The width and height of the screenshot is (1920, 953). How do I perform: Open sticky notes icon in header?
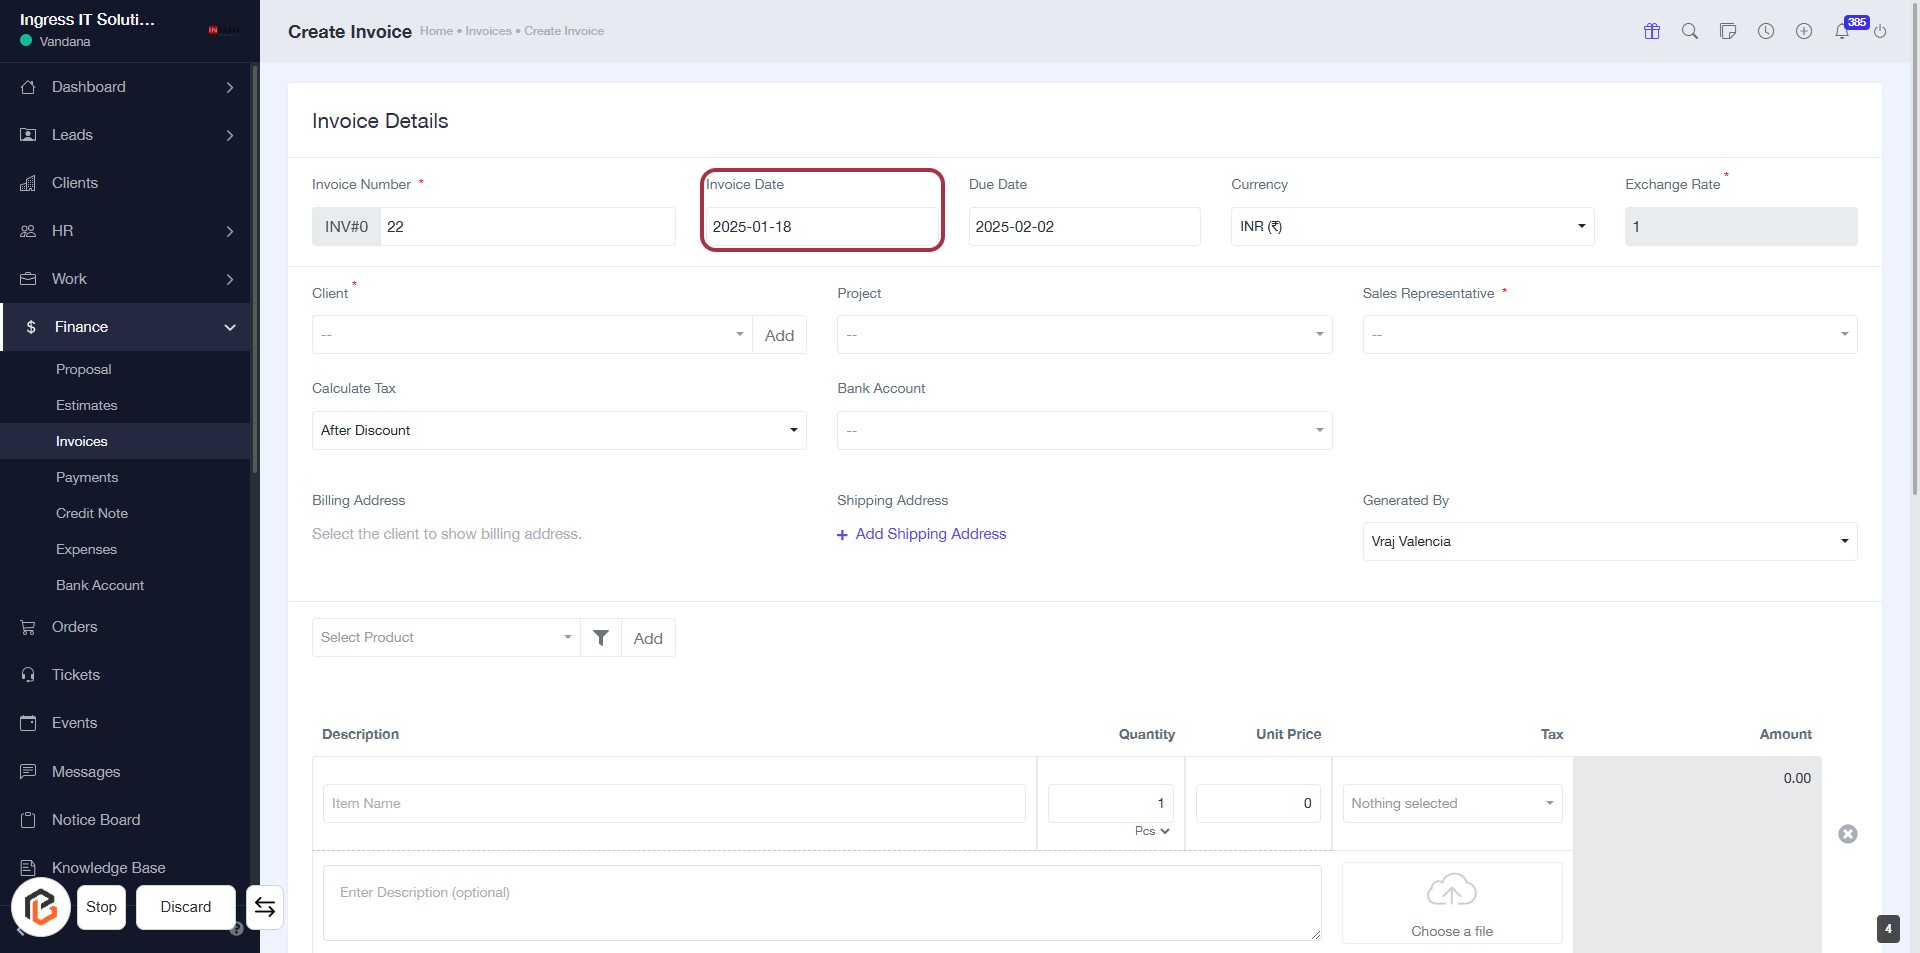click(1728, 31)
